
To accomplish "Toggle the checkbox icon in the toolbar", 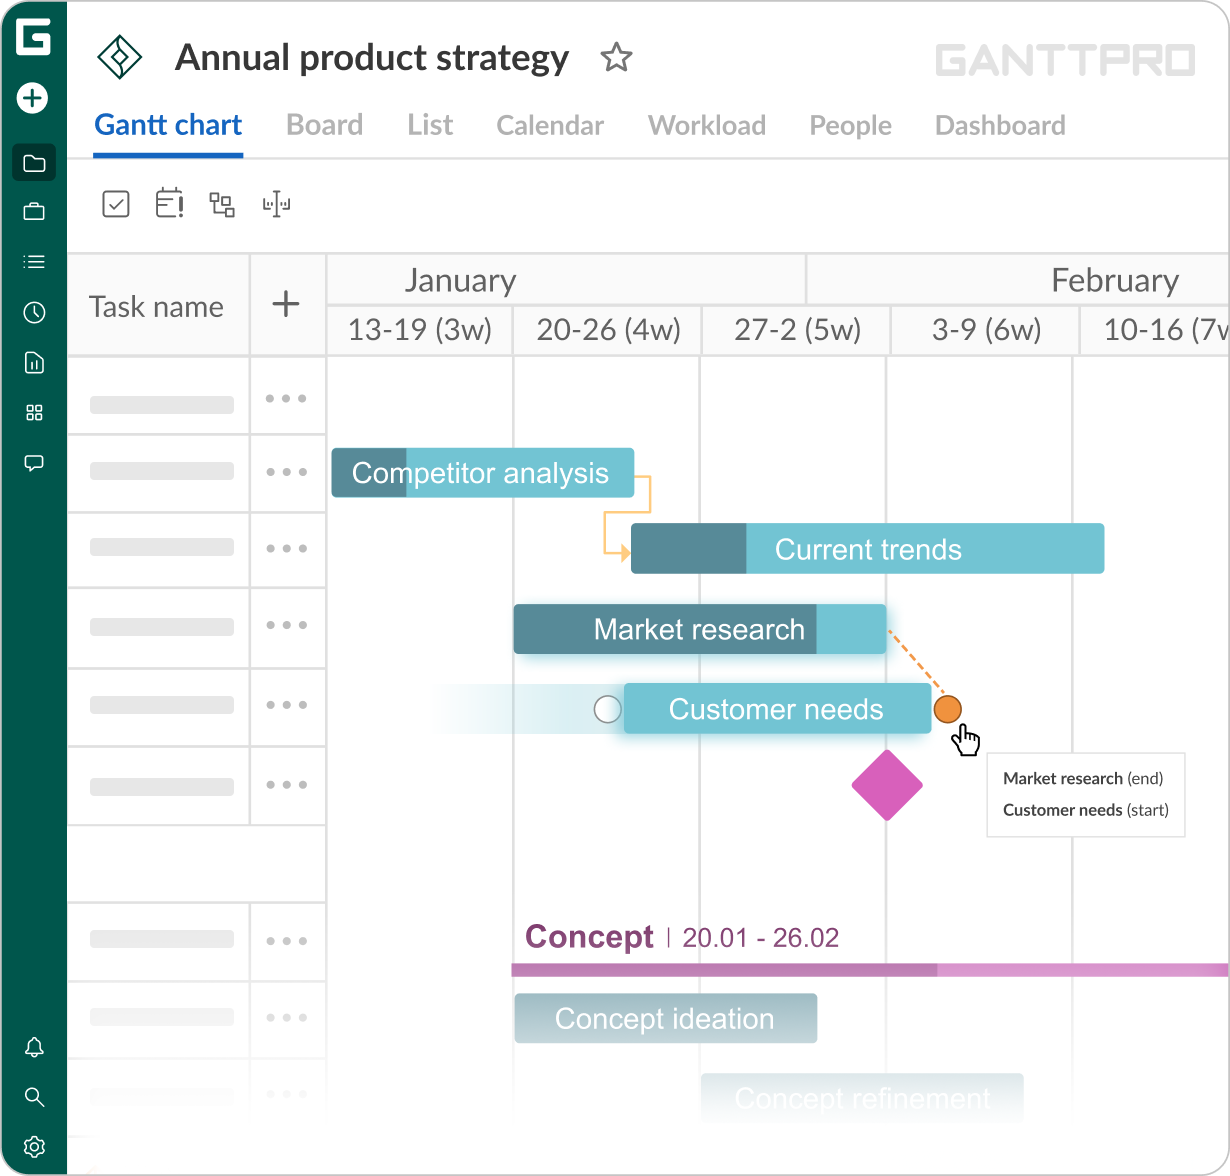I will [x=116, y=205].
